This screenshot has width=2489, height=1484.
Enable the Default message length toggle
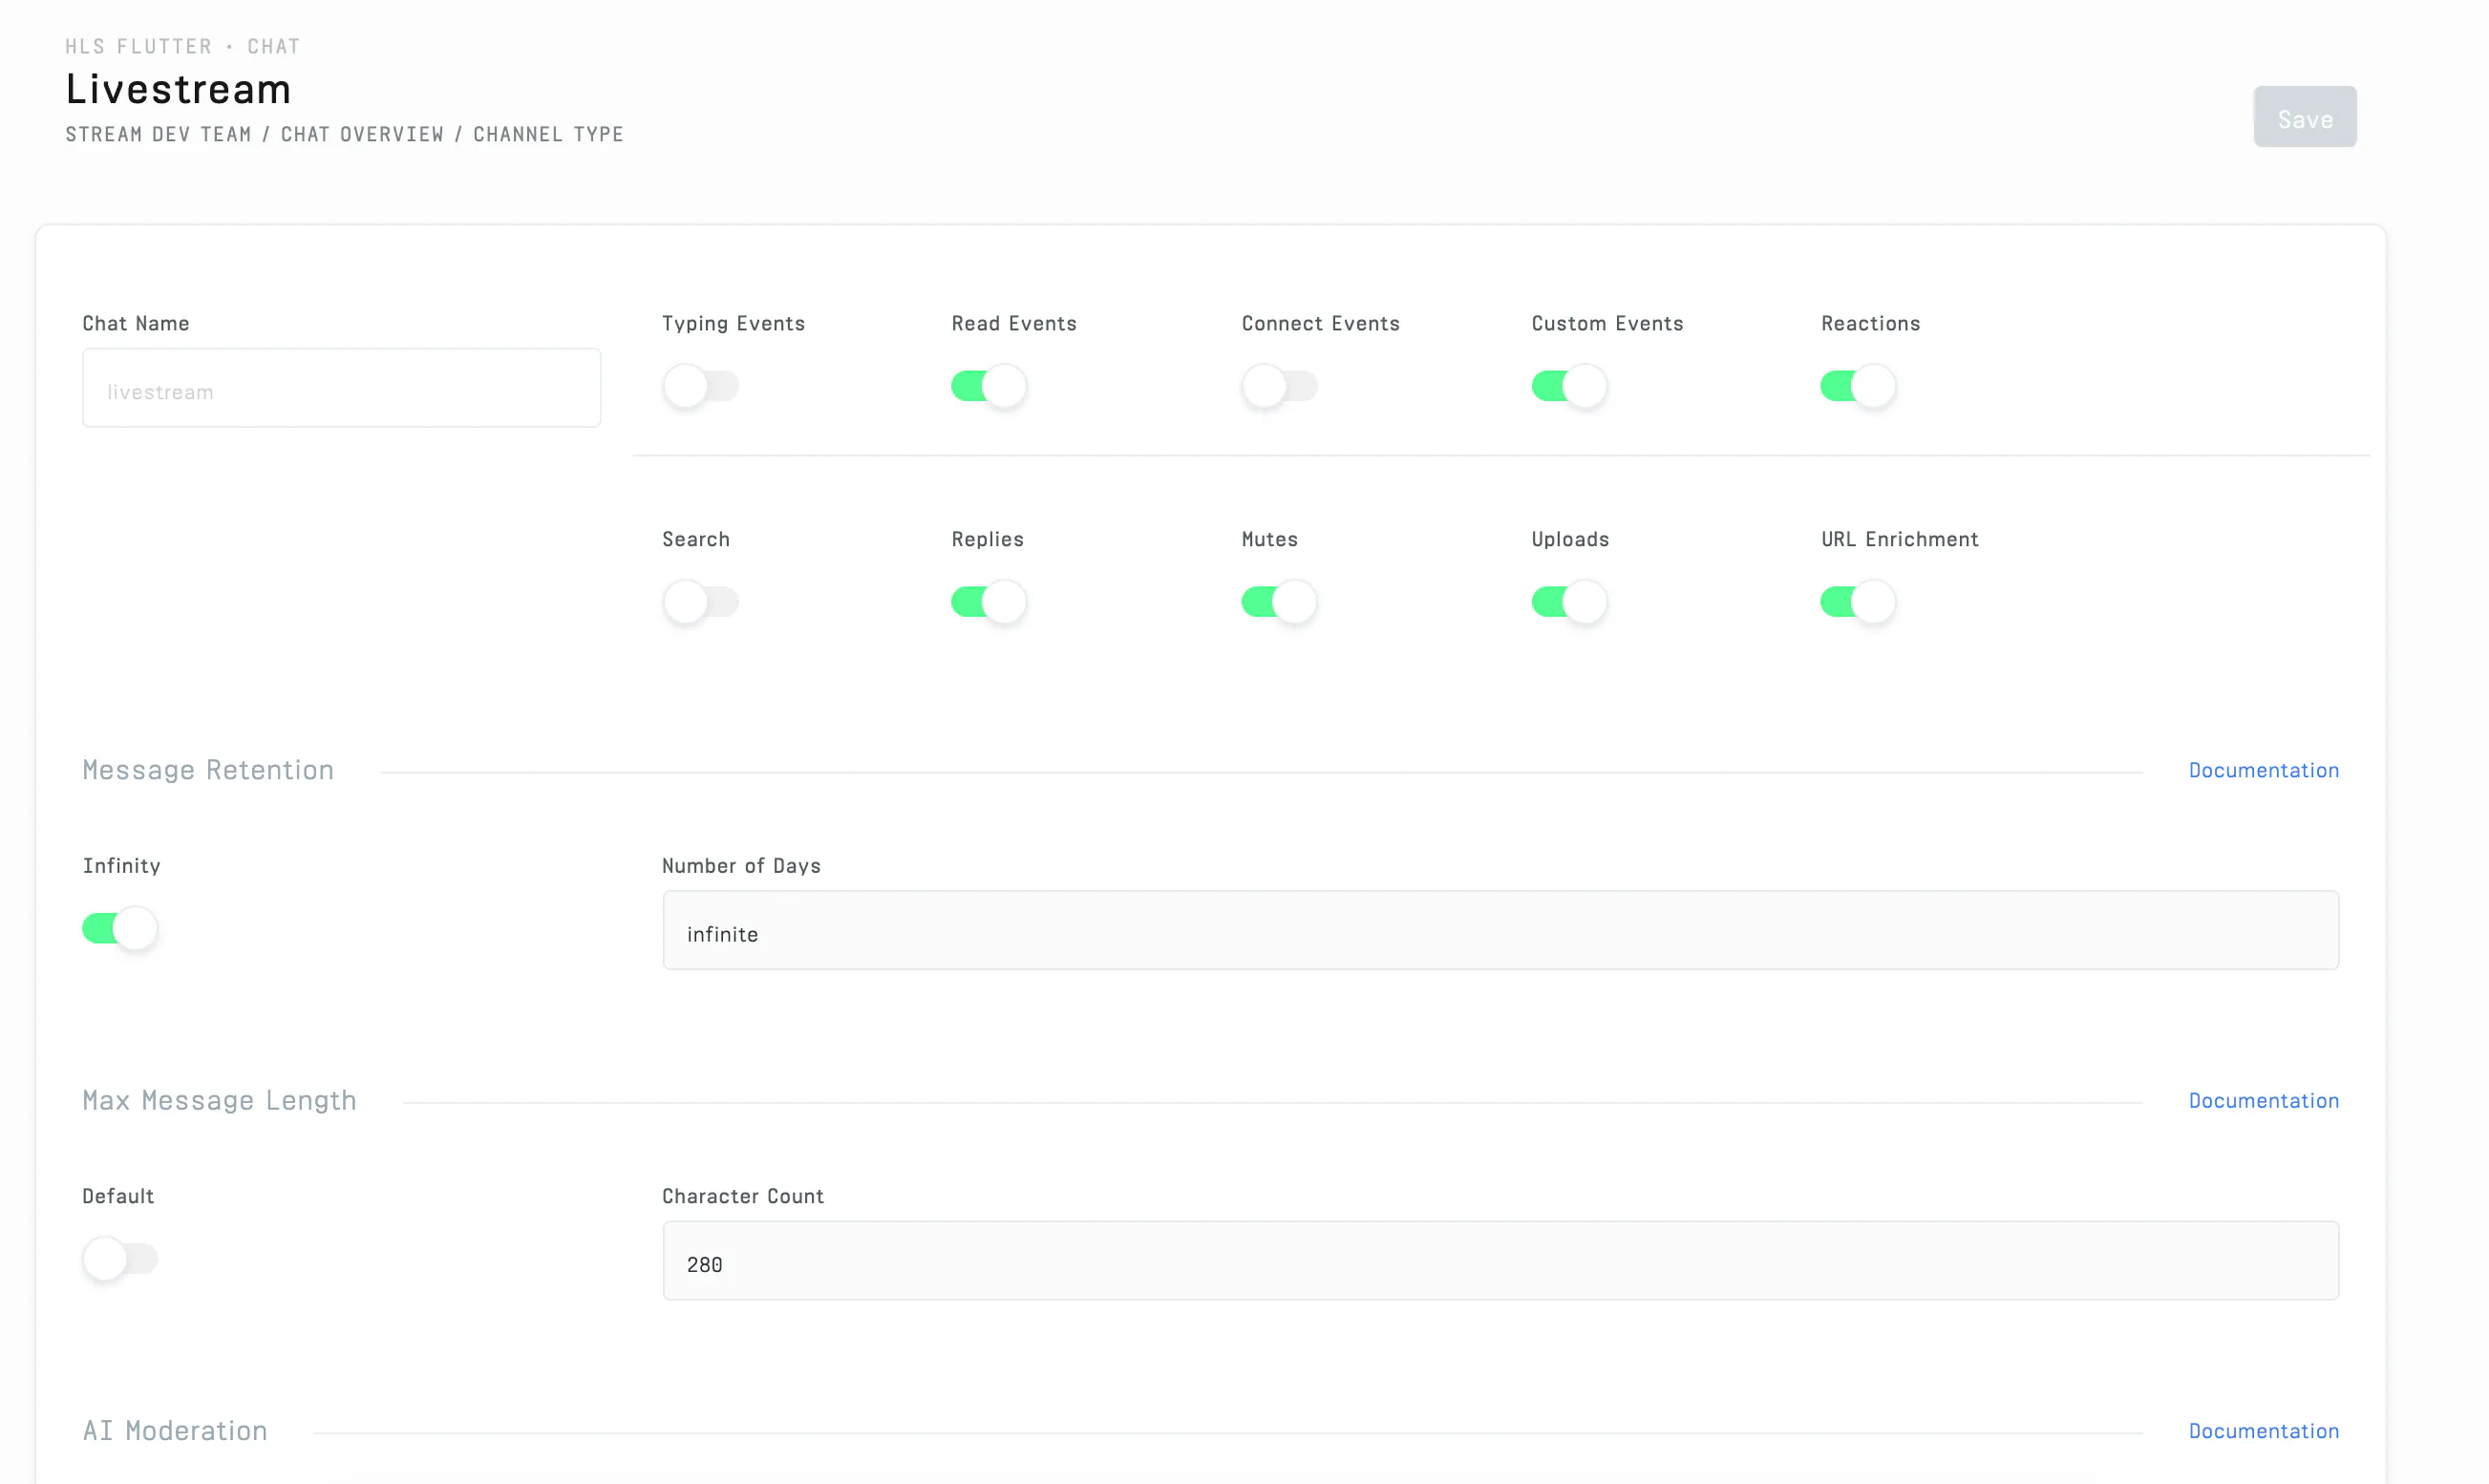point(120,1259)
